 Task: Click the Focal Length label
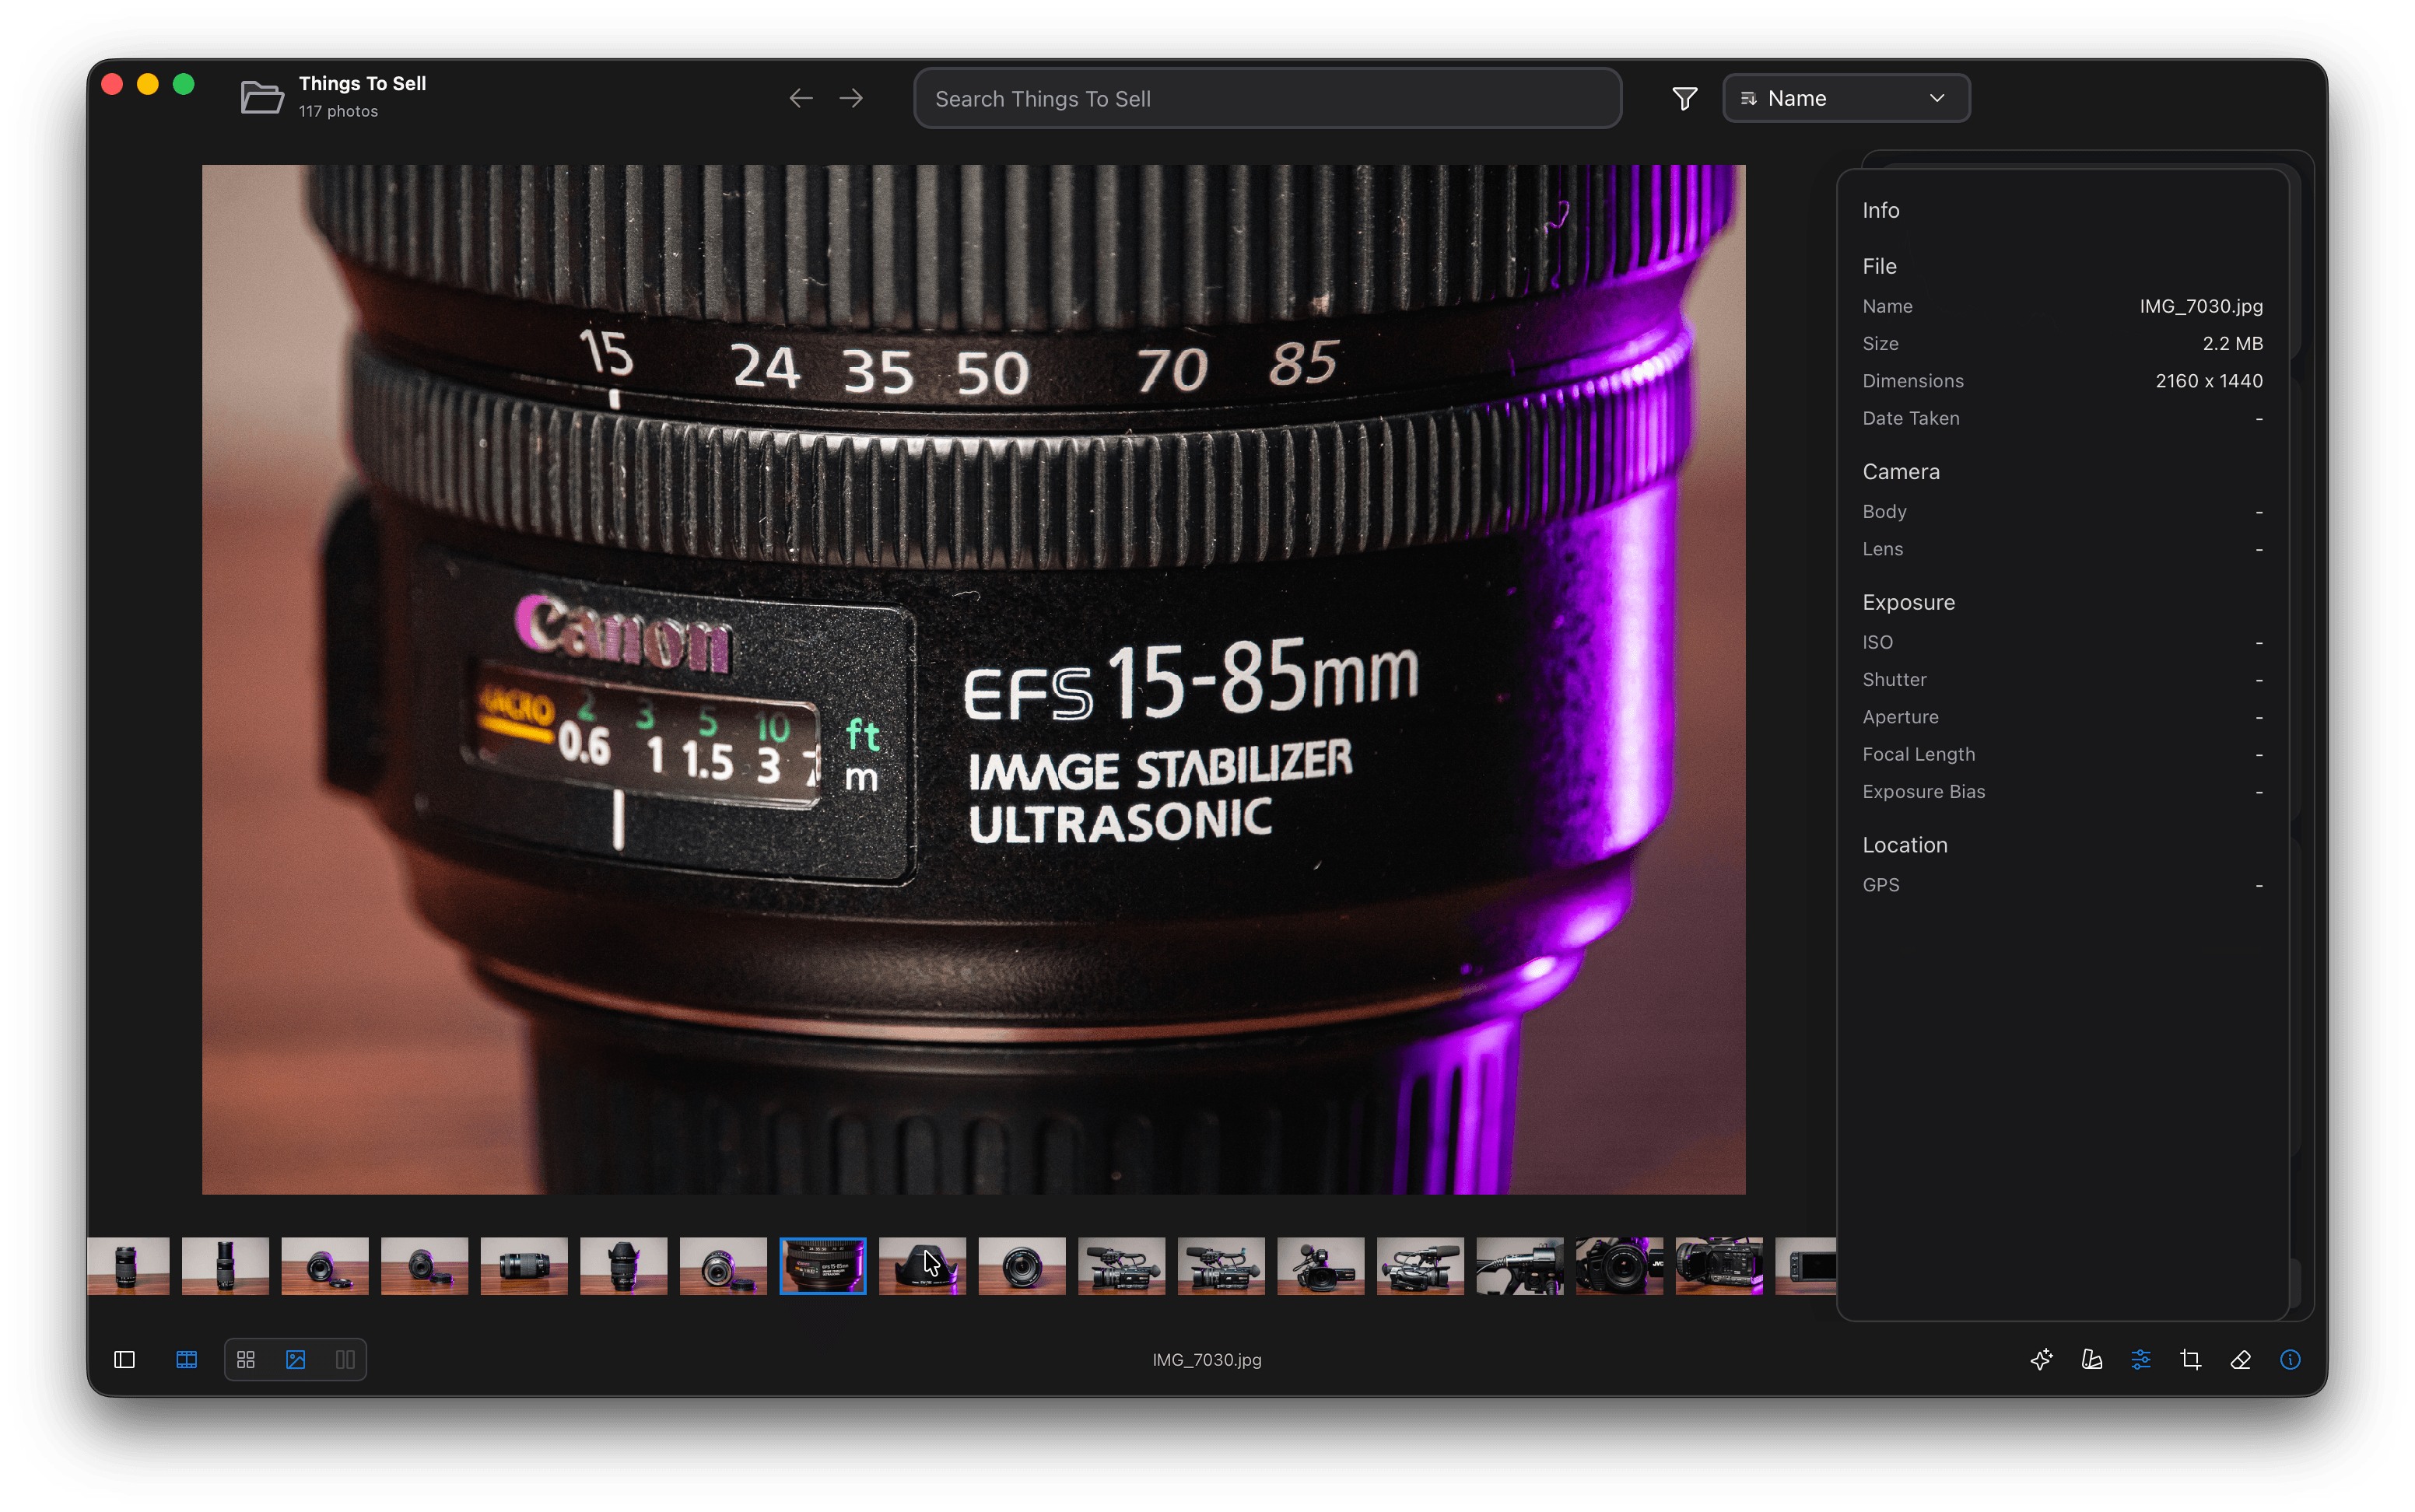(1918, 754)
